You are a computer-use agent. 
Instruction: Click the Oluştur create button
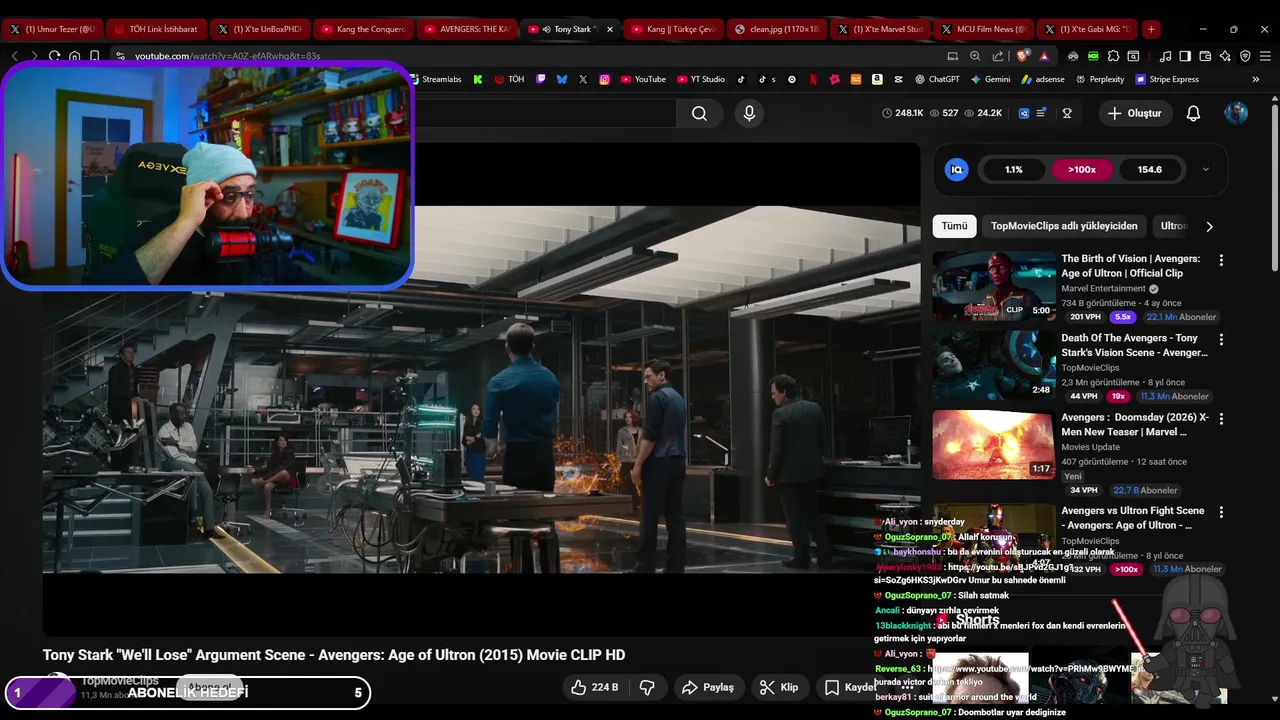(1134, 114)
